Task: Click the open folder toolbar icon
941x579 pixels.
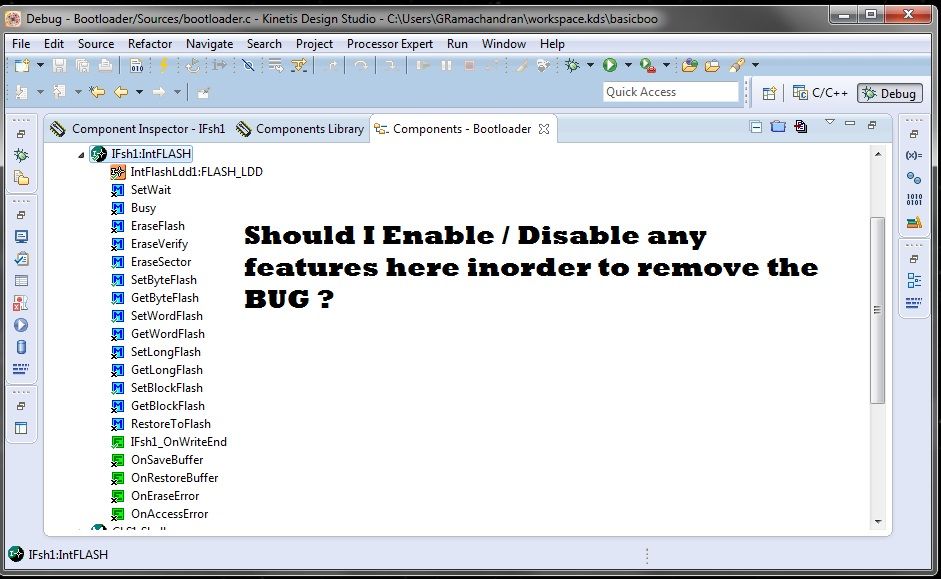Action: click(x=712, y=65)
